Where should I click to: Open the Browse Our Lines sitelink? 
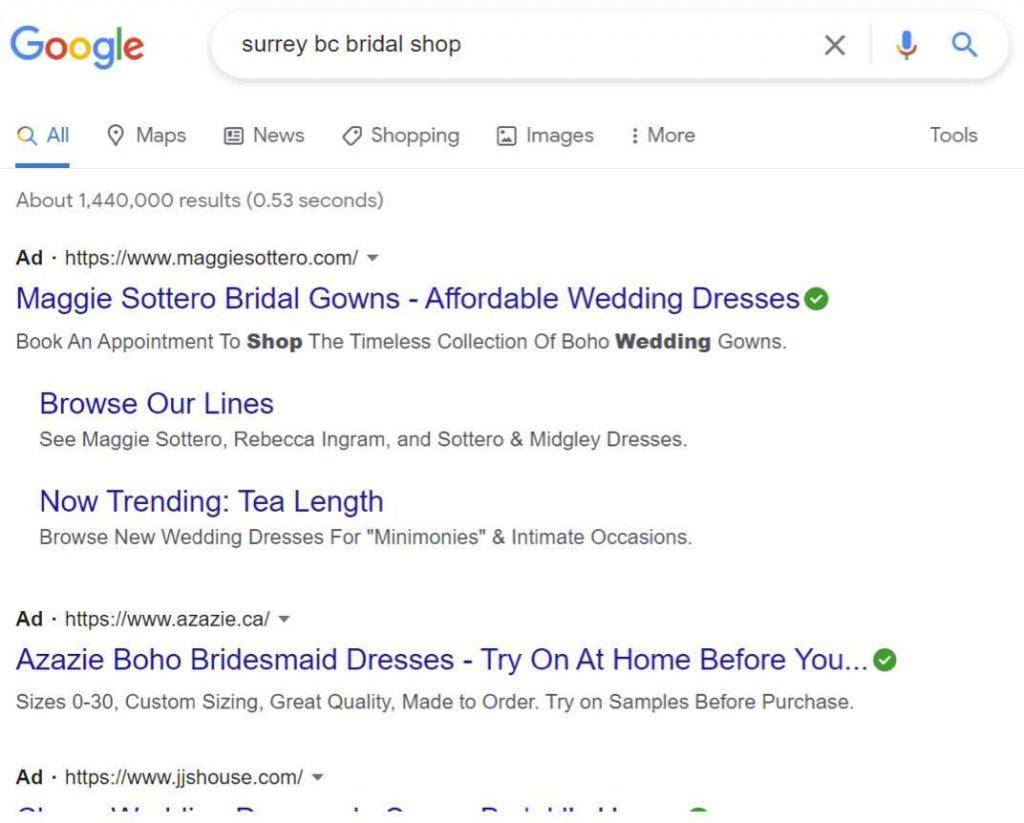157,404
